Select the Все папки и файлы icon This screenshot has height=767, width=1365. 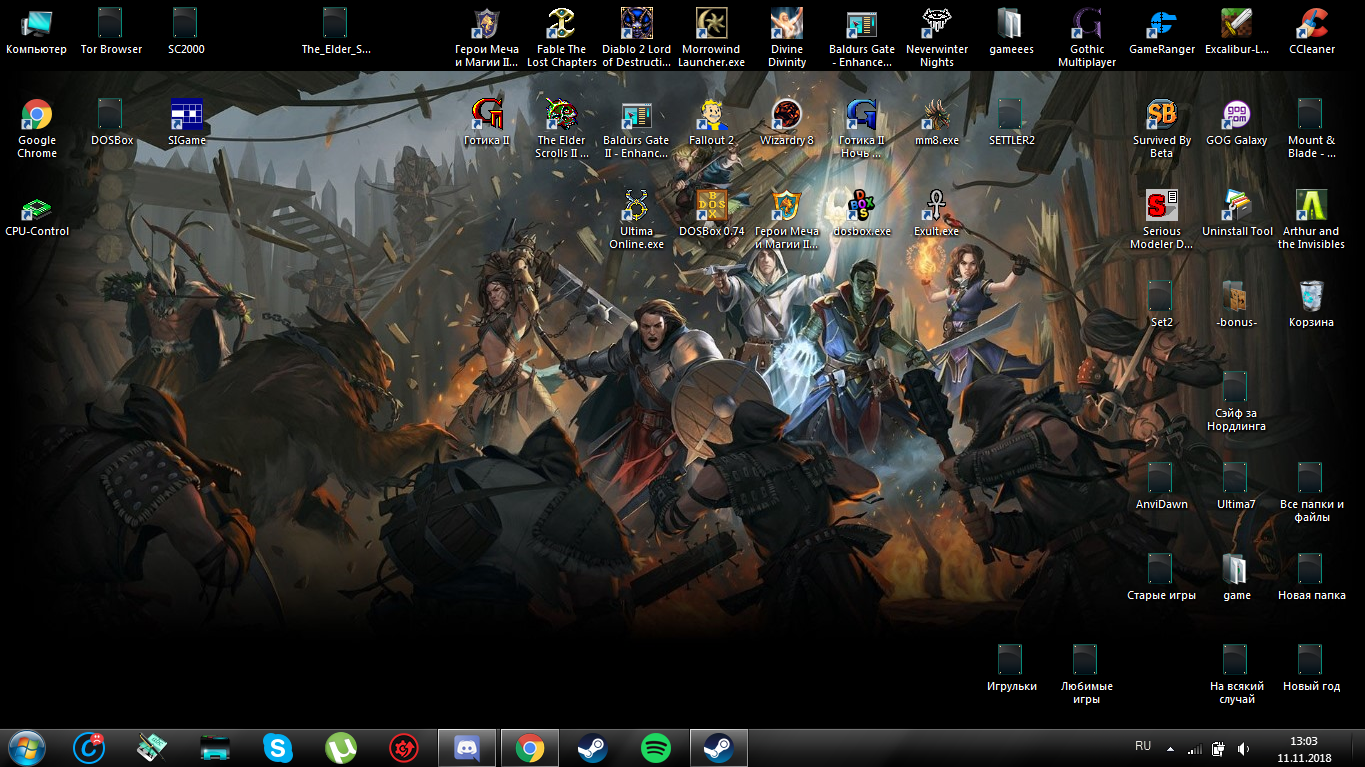(1312, 492)
